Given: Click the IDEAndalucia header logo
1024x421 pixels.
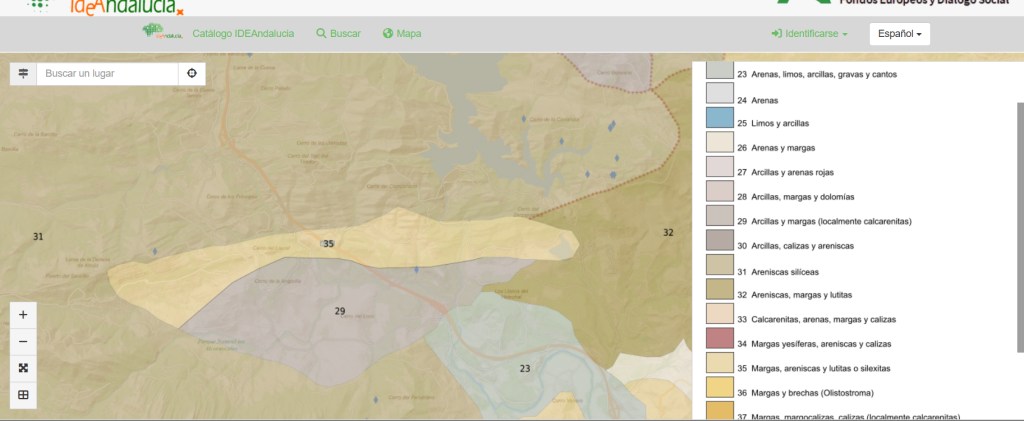Looking at the screenshot, I should (x=125, y=6).
